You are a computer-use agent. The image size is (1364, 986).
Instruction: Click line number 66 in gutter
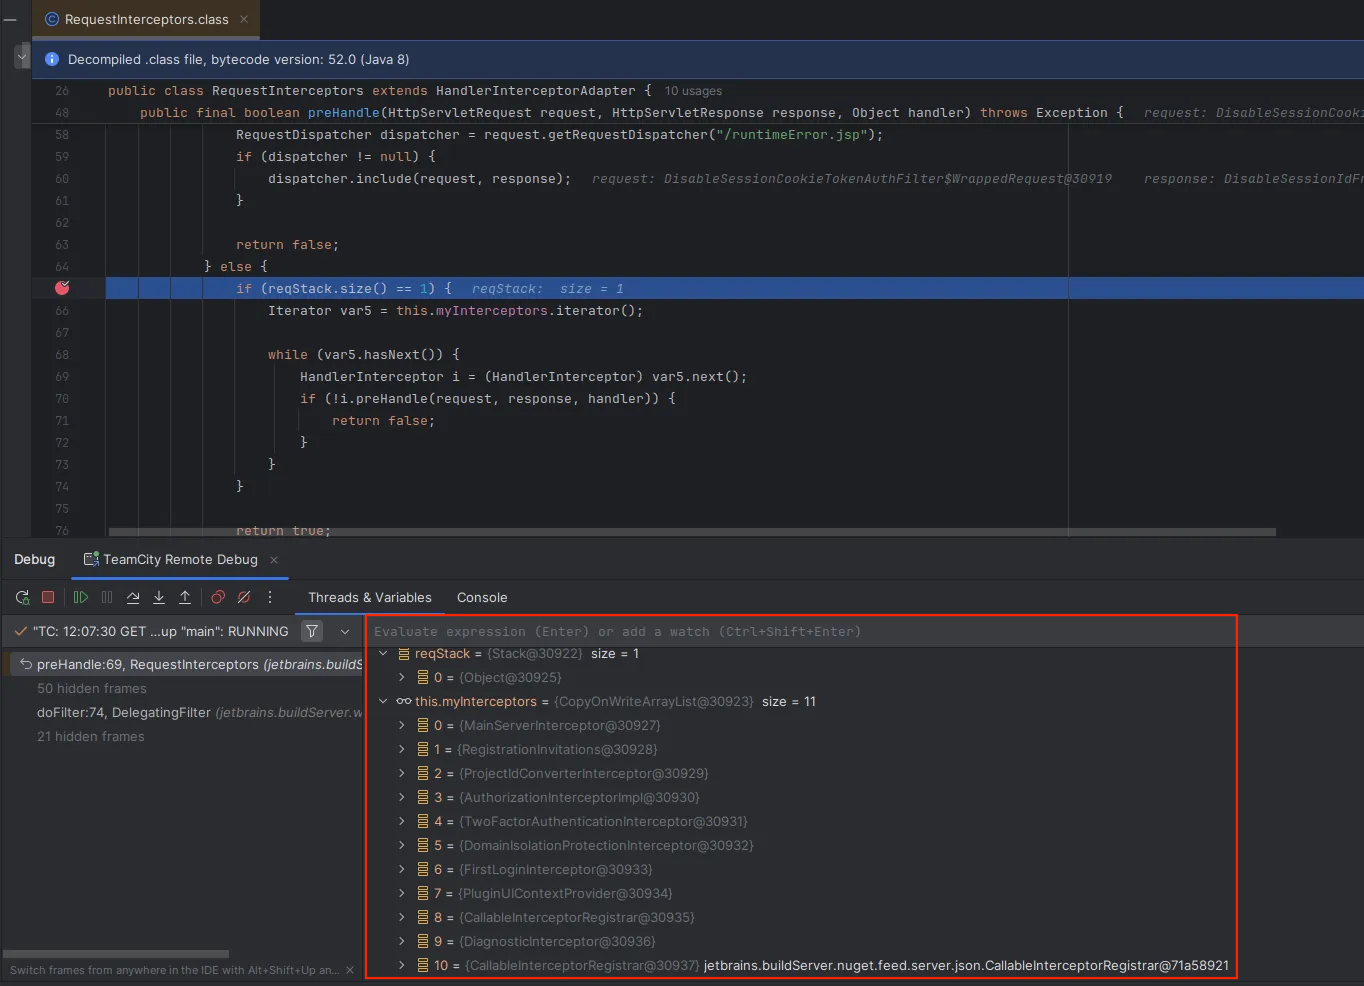click(x=62, y=311)
